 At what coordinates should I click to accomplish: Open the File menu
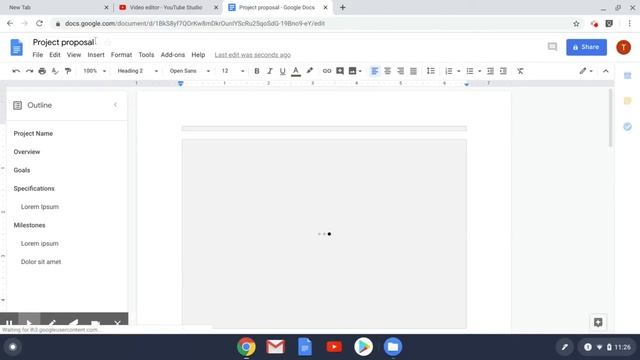coord(38,55)
